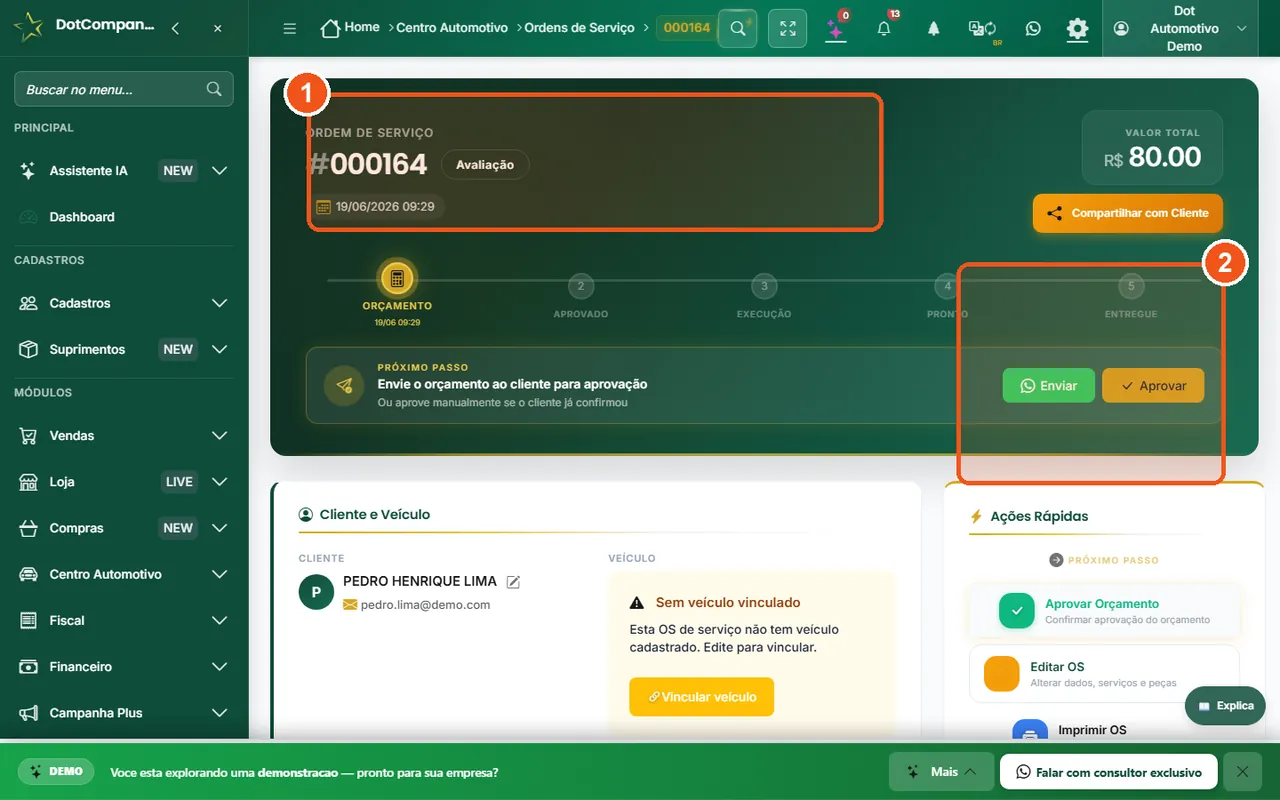Click the Avaliação status badge

485,165
